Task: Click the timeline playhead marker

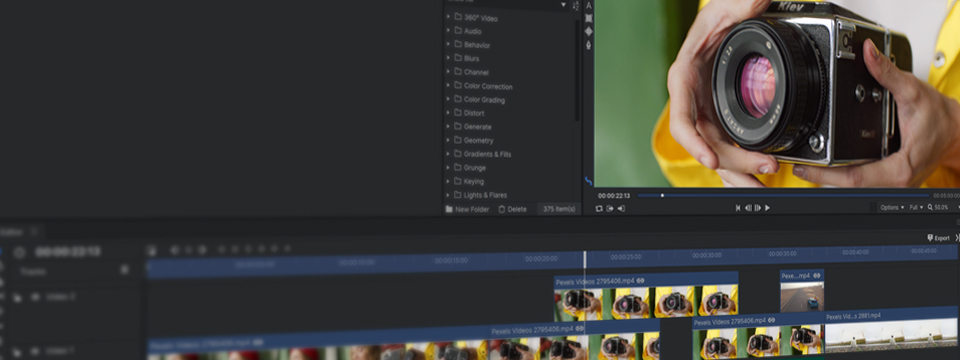Action: [x=585, y=259]
